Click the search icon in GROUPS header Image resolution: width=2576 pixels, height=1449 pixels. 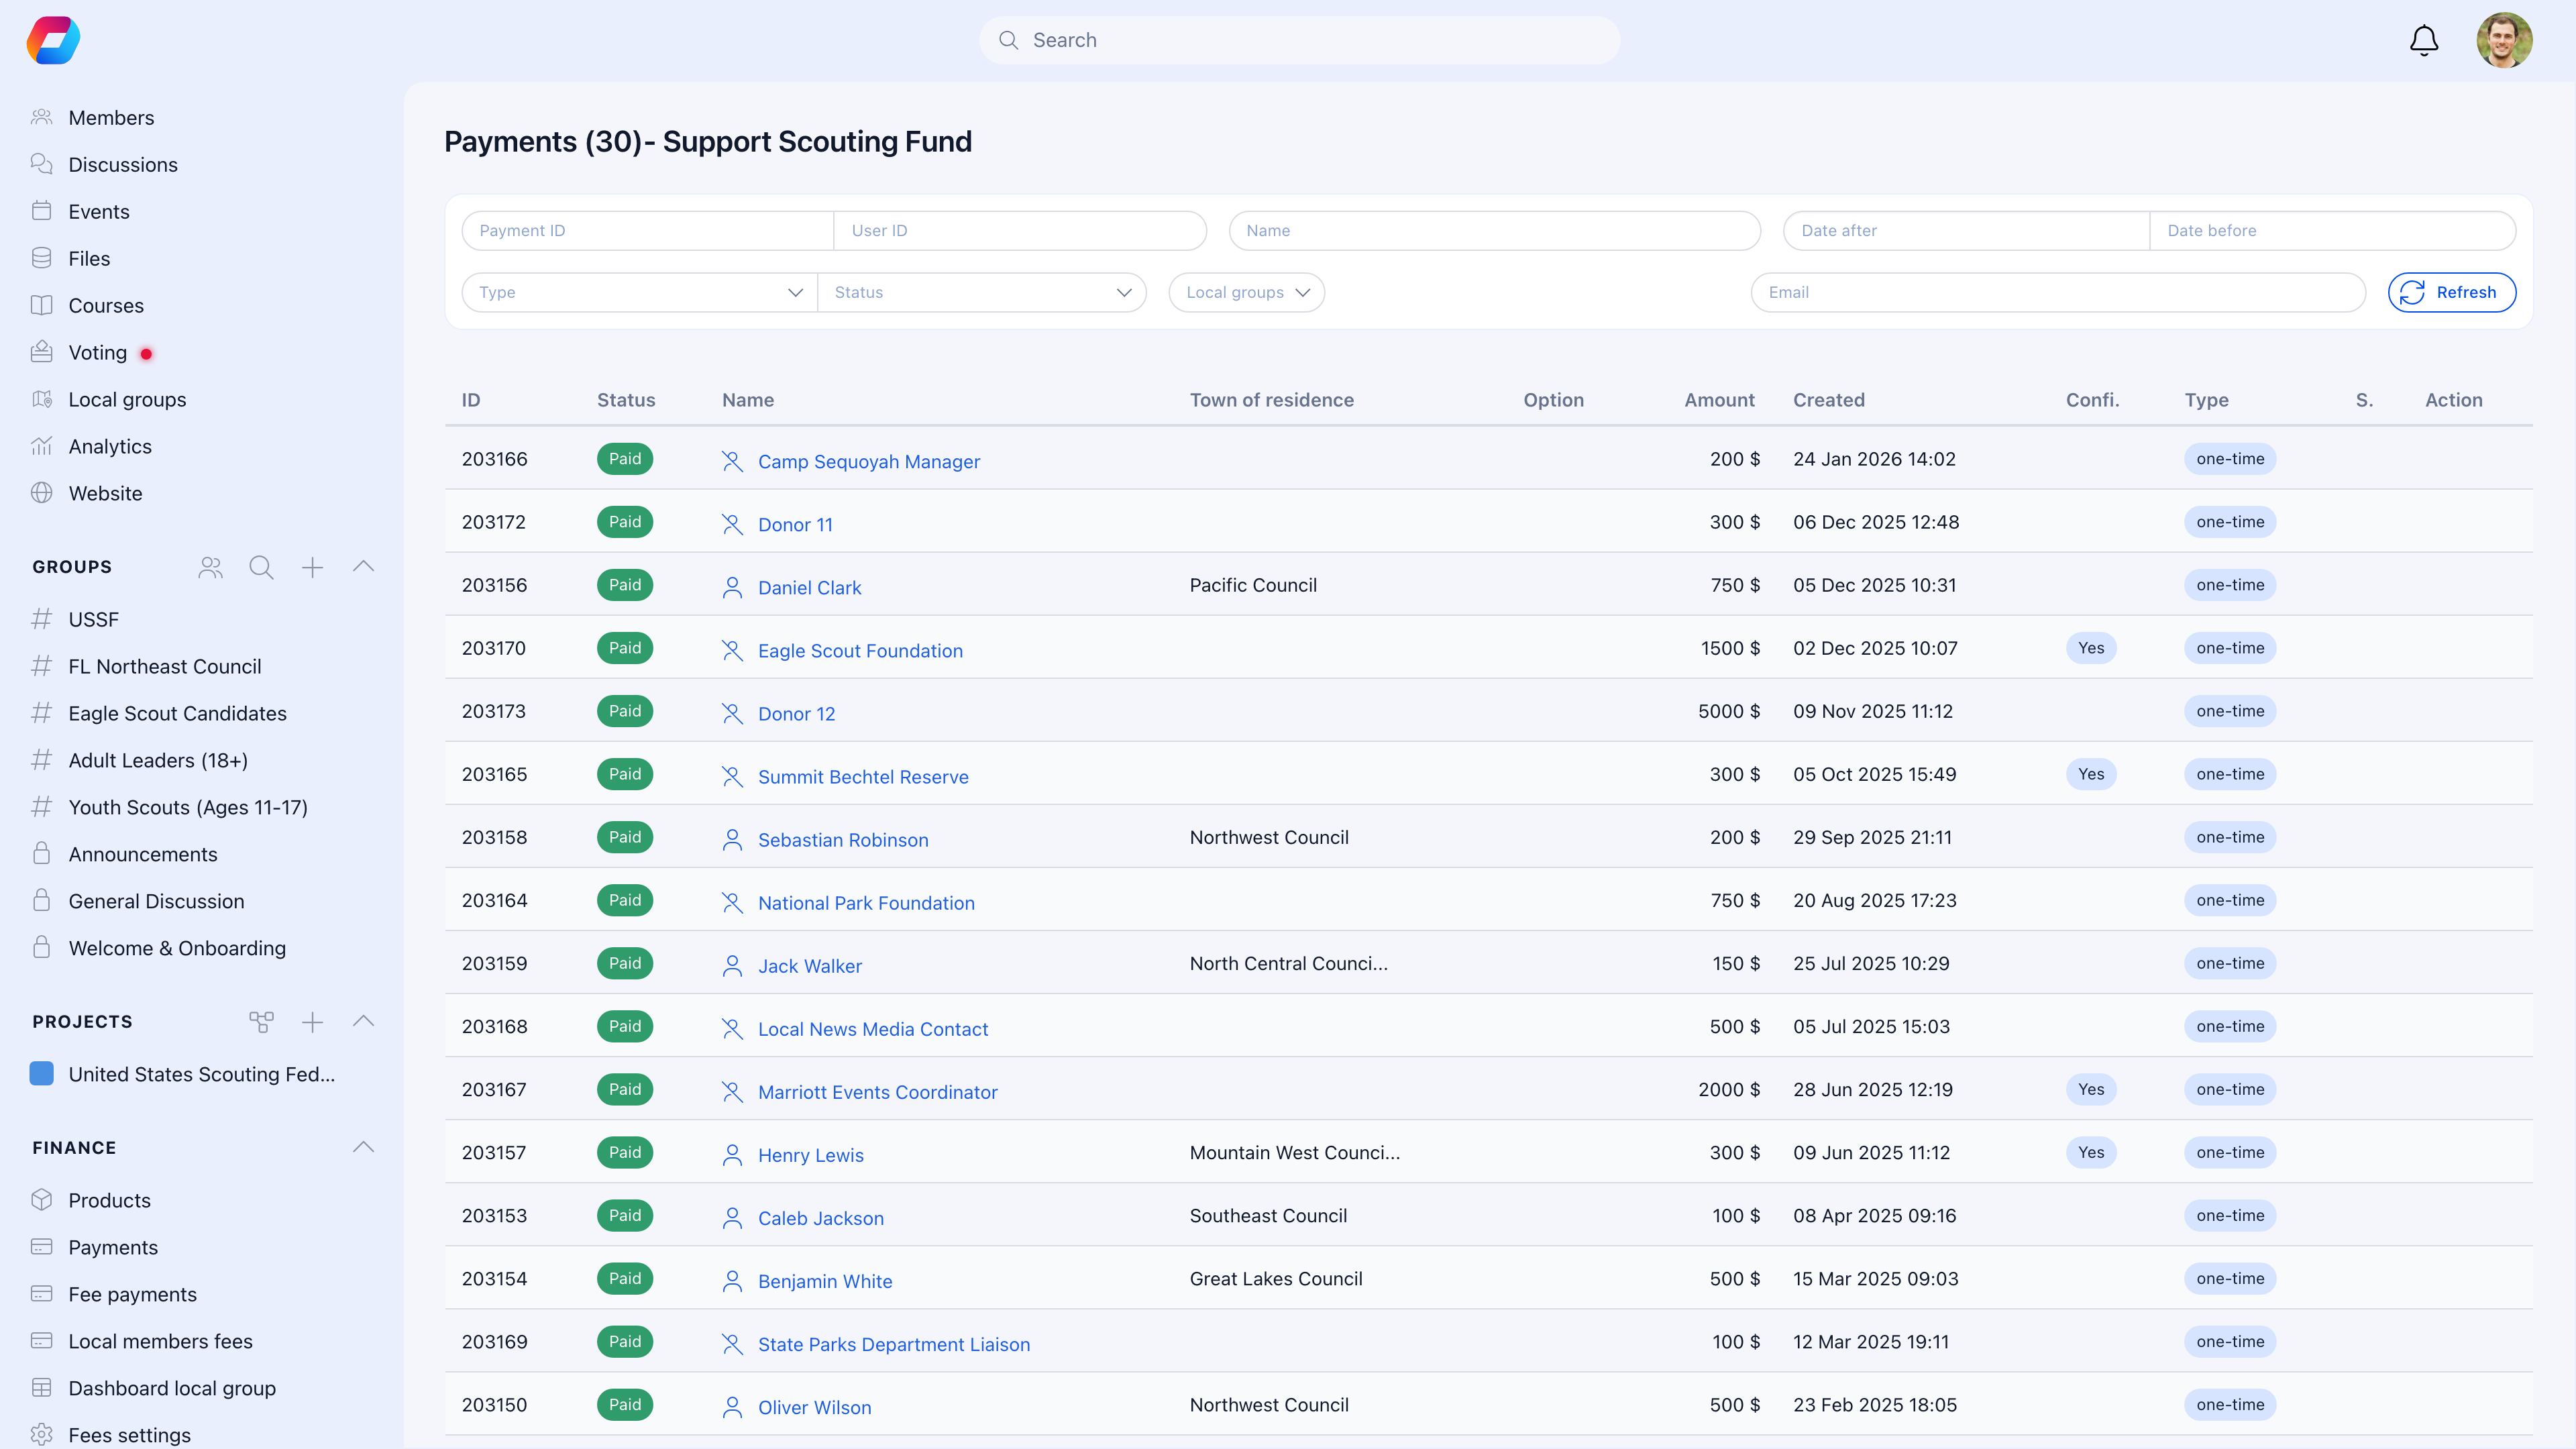coord(261,566)
